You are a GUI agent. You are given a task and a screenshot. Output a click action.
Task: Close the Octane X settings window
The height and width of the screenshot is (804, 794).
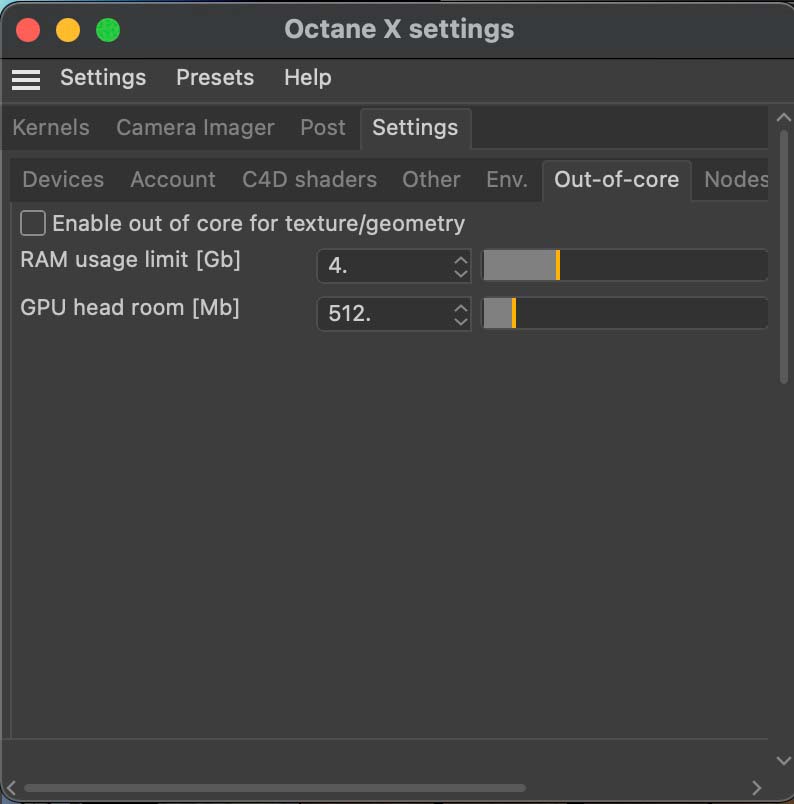point(28,30)
